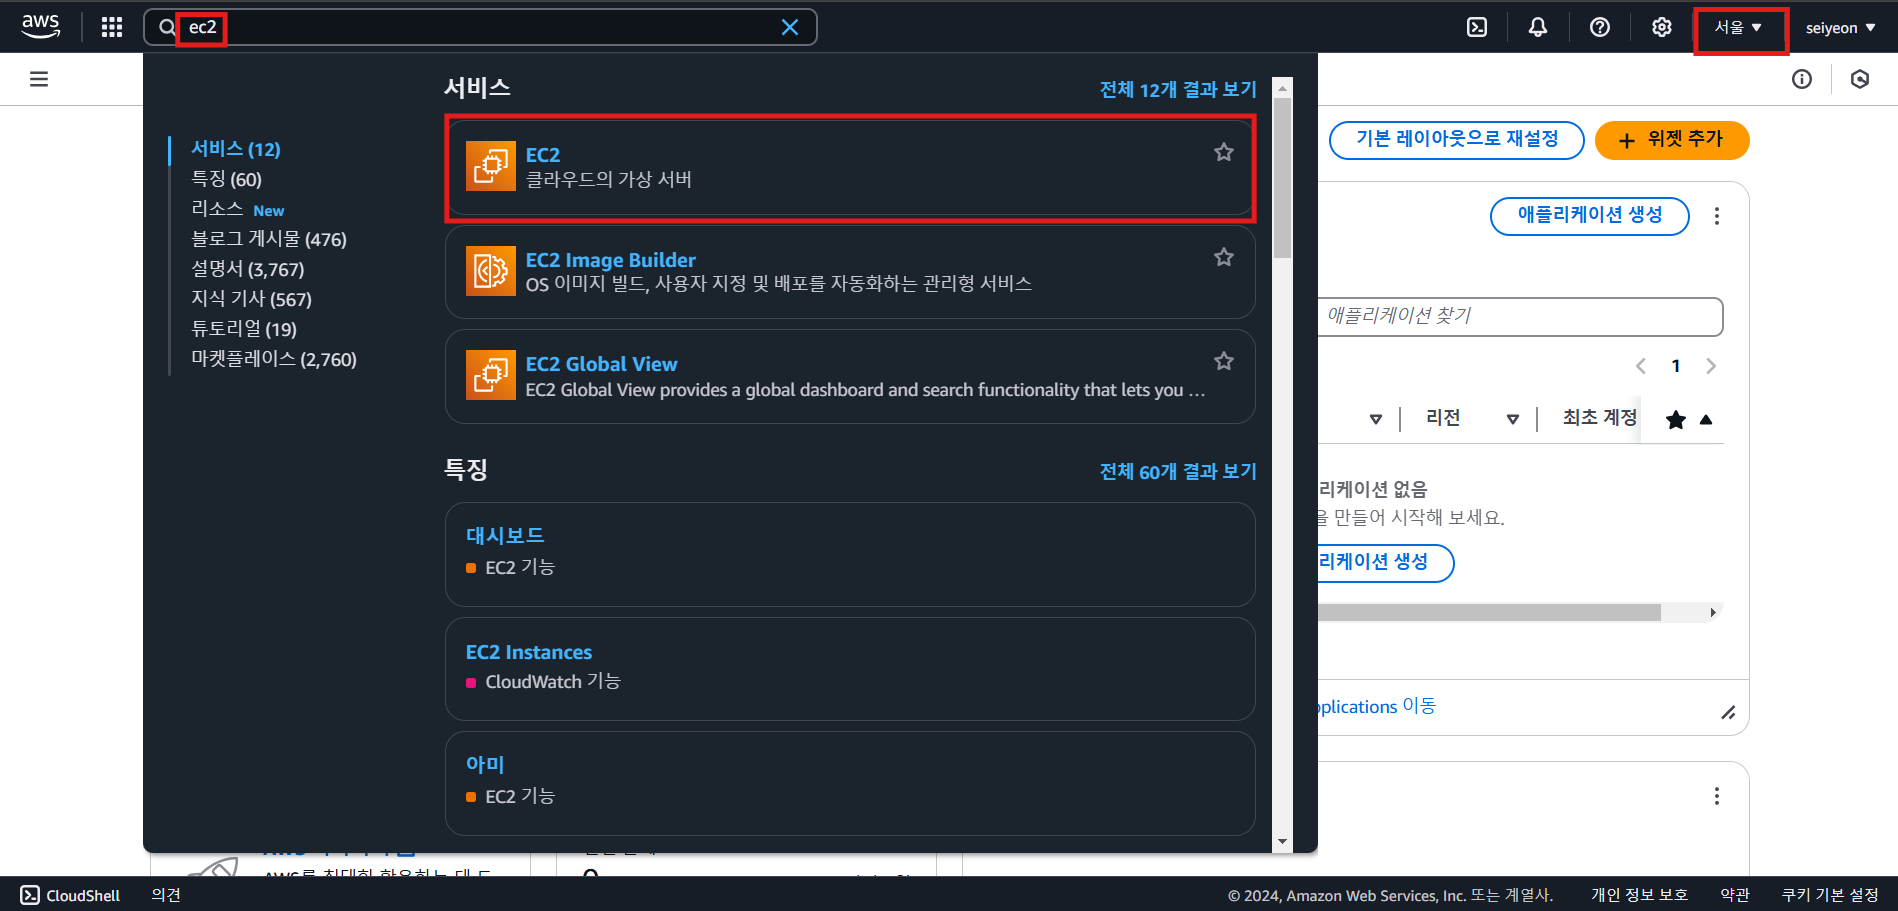Screen dimensions: 1898x911
Task: Click the EC2 orange service icon
Action: tap(491, 166)
